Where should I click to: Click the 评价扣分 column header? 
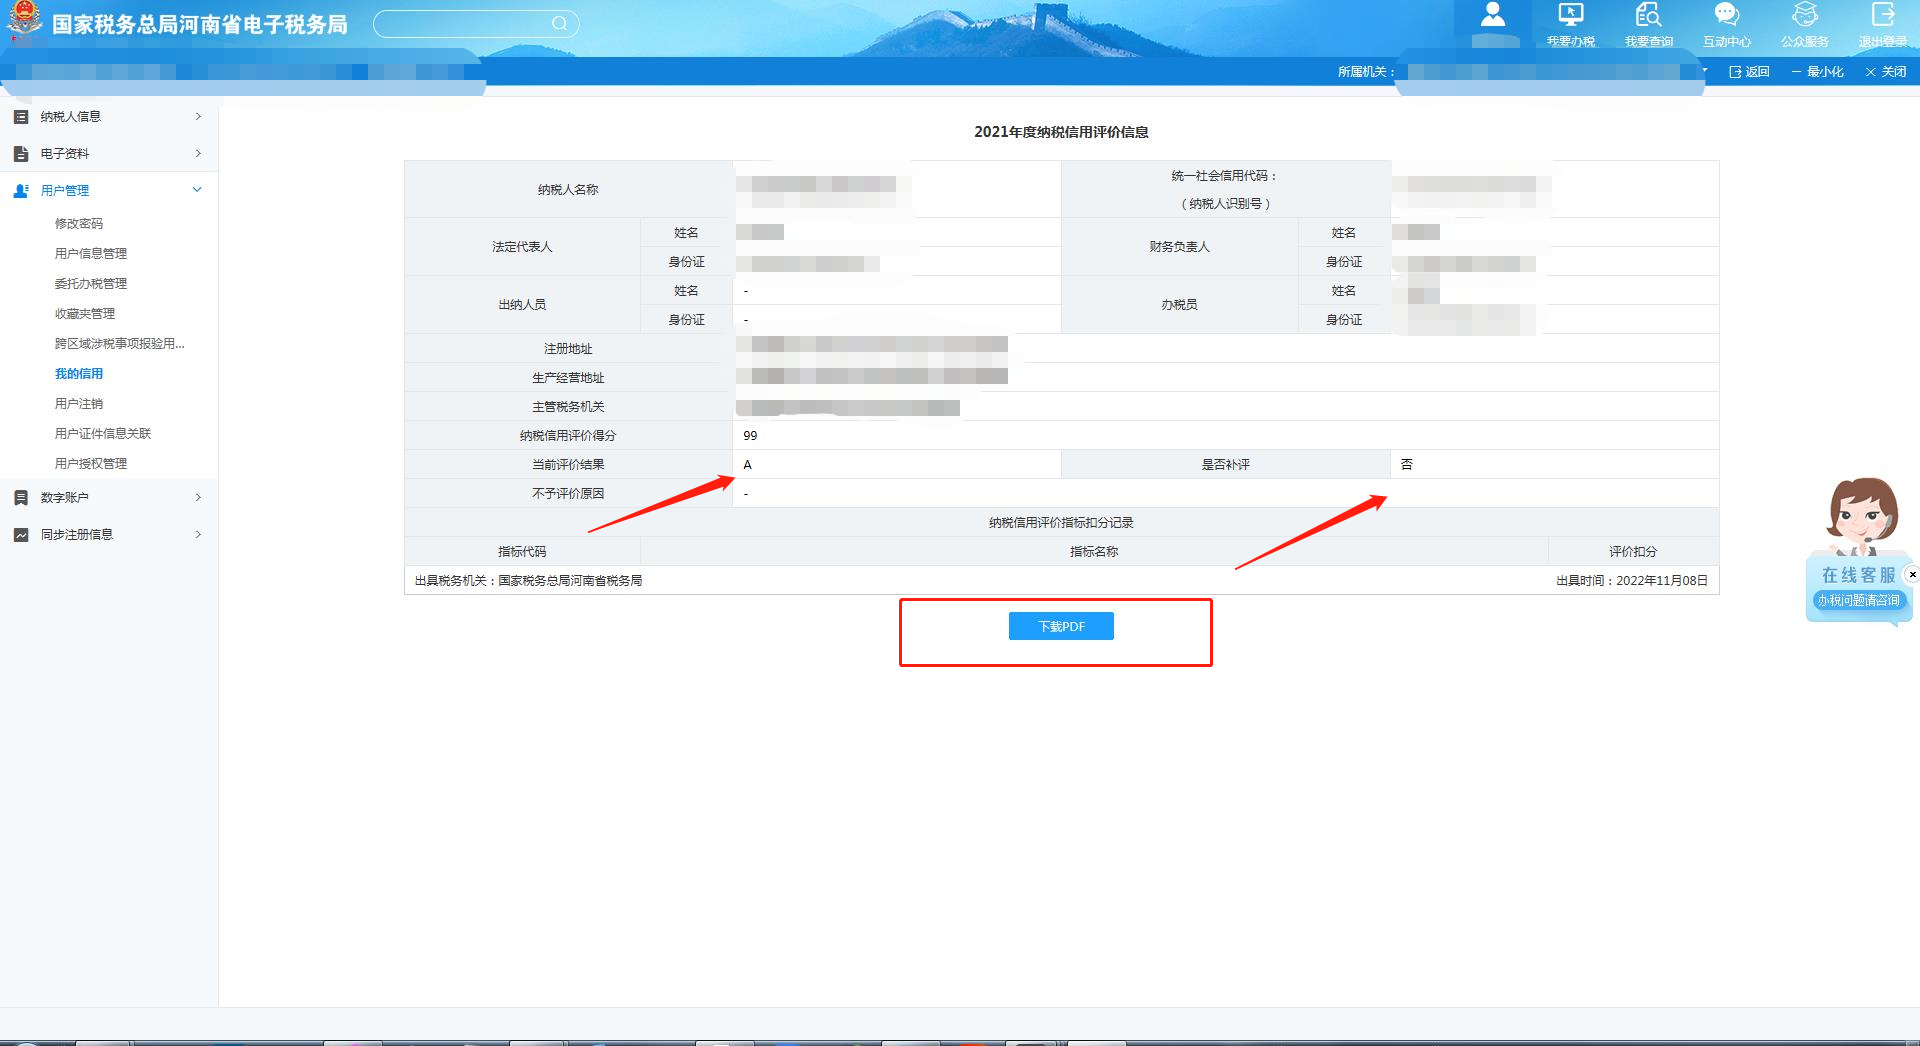point(1633,552)
